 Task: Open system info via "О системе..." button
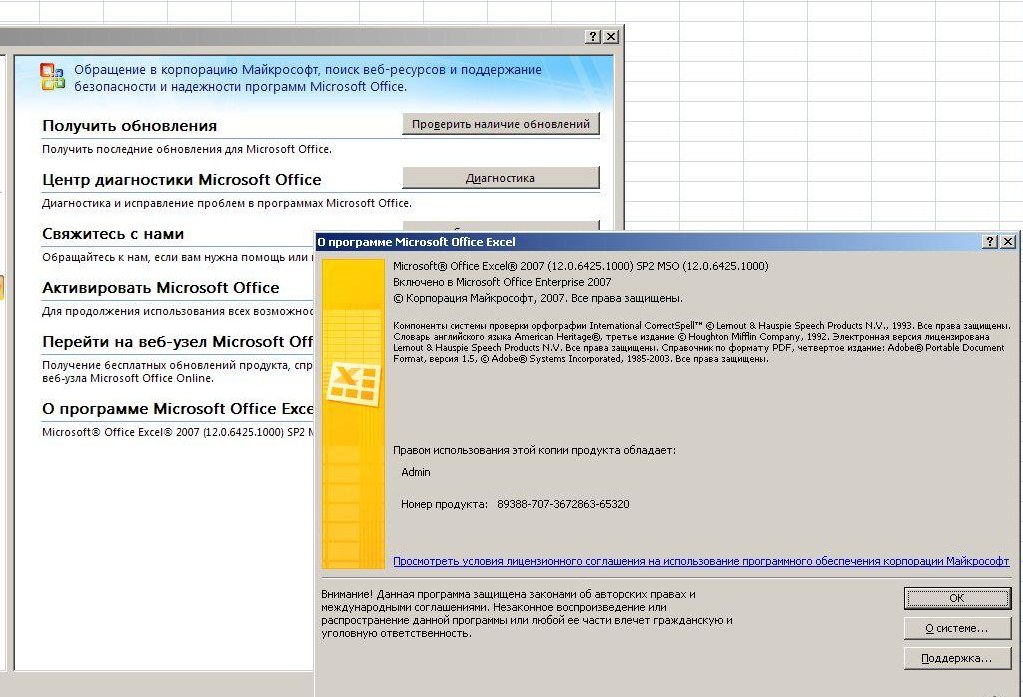click(956, 628)
